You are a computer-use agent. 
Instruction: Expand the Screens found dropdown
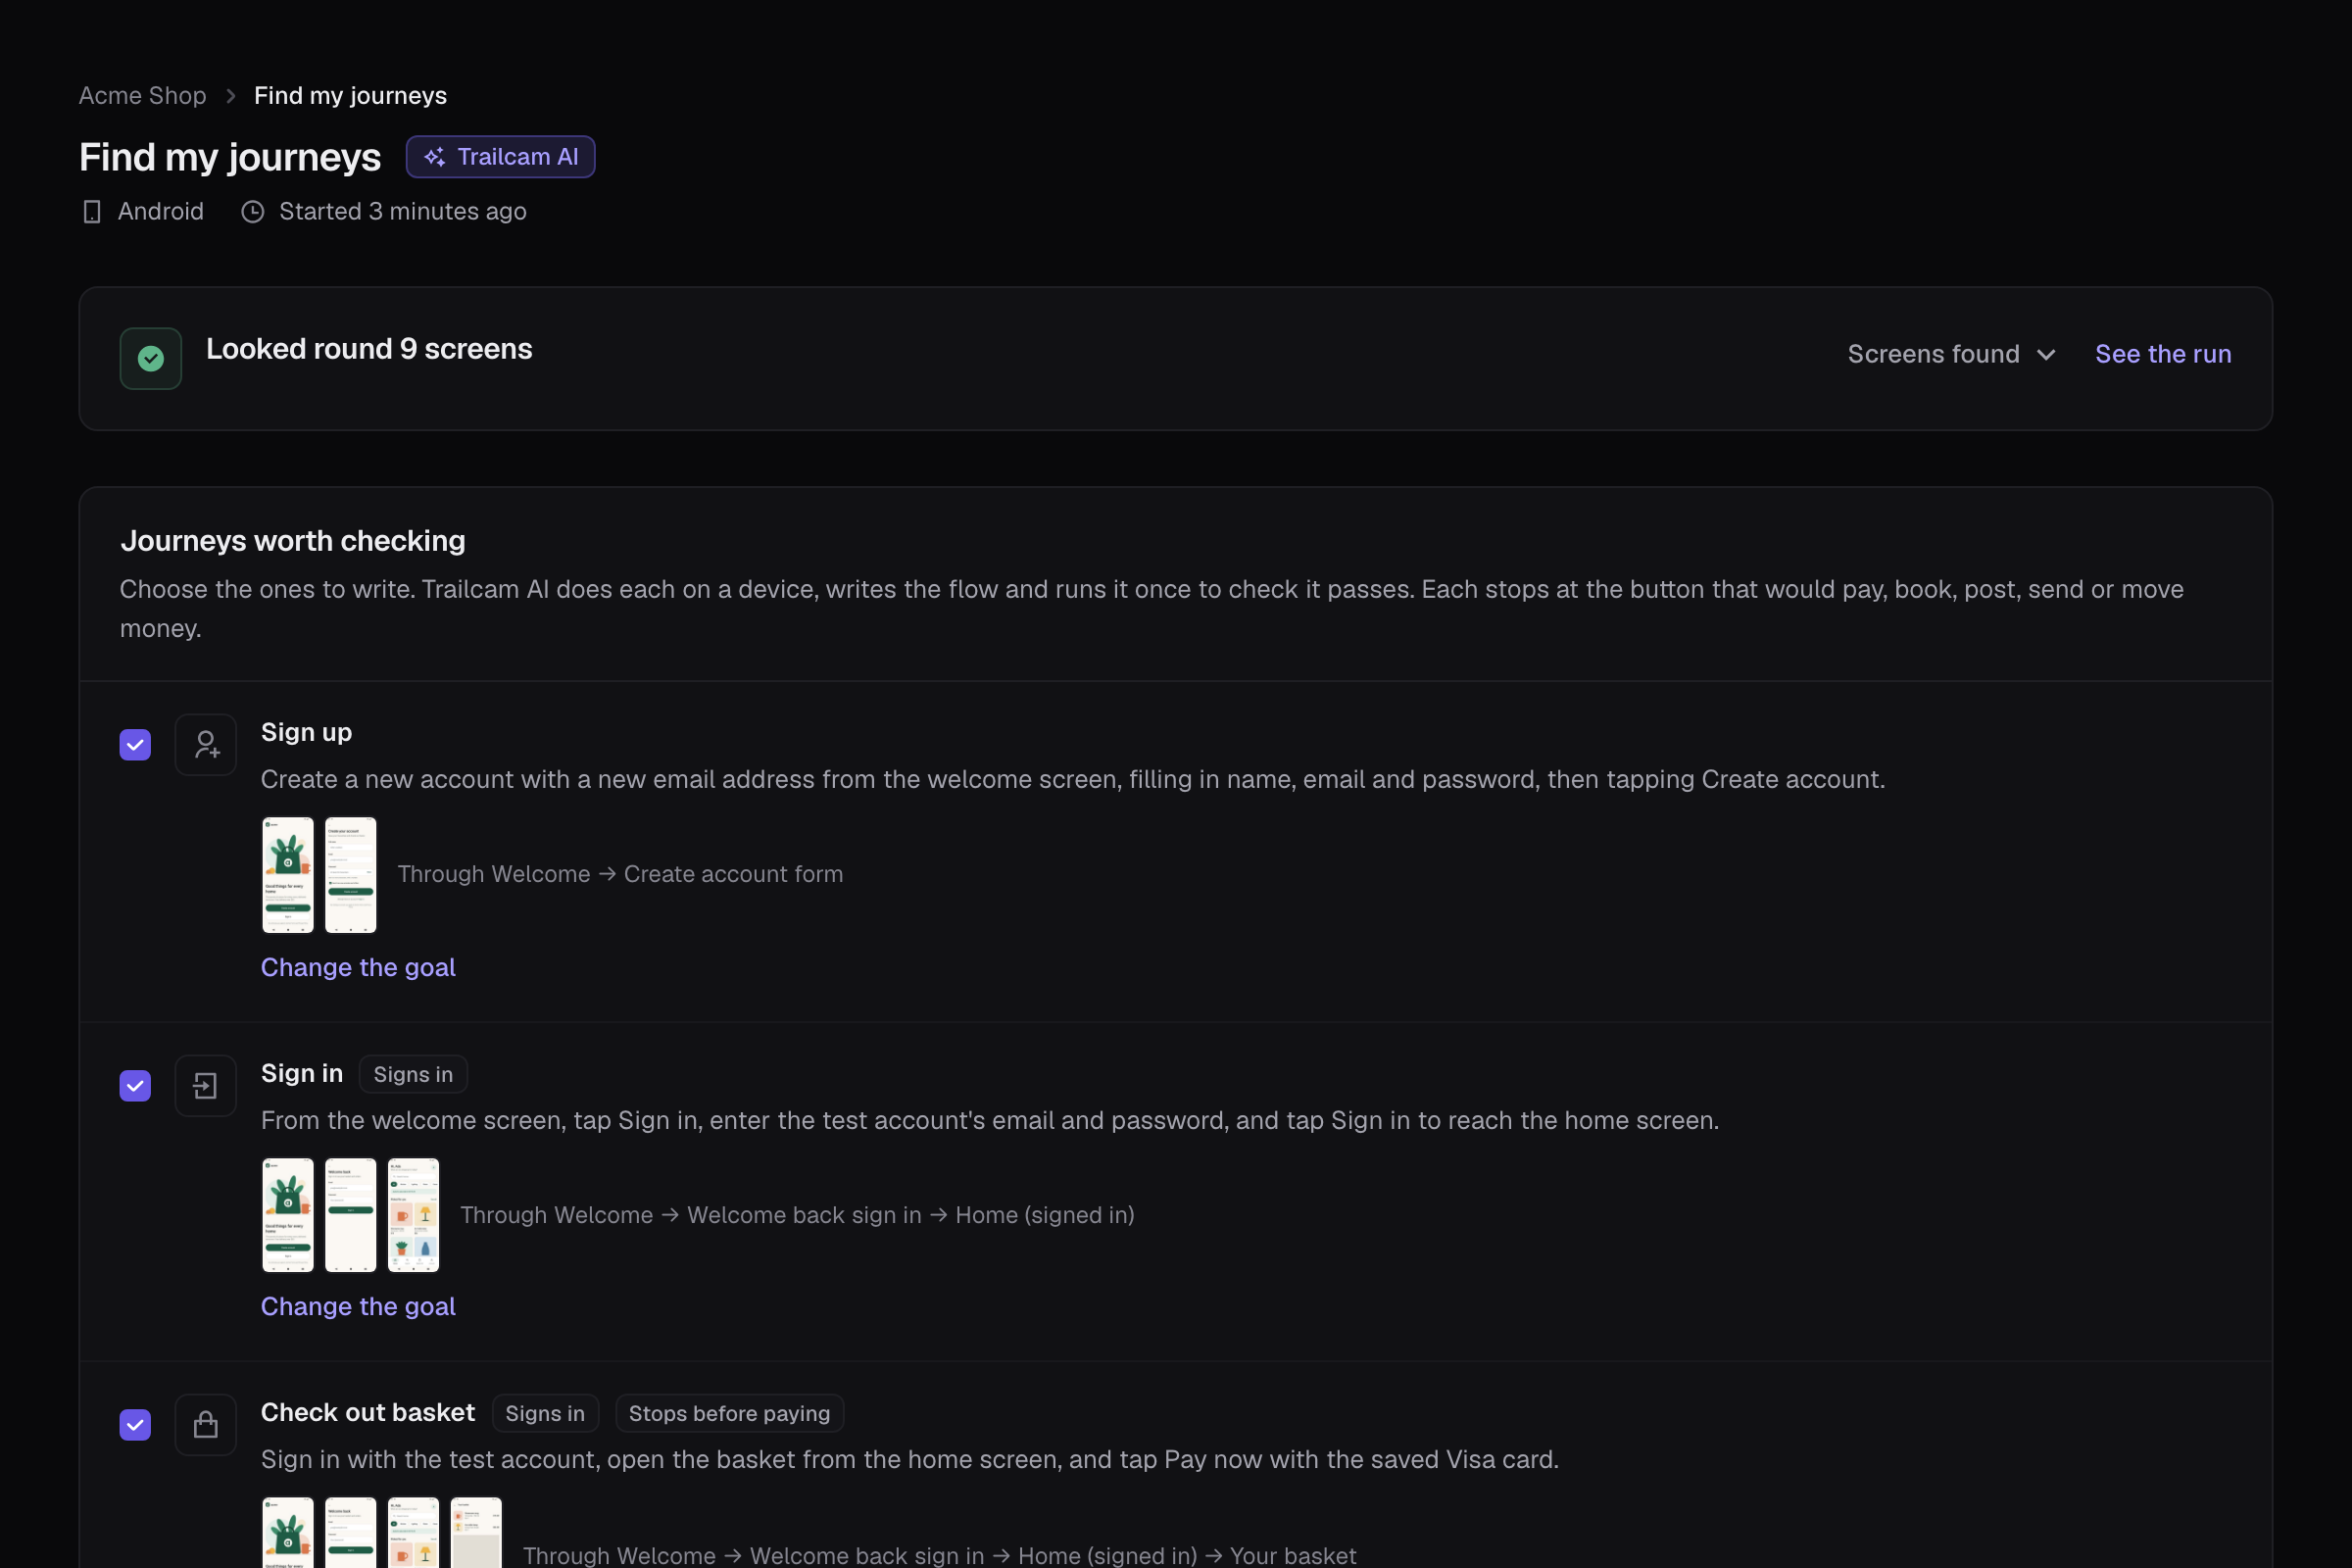pyautogui.click(x=1952, y=354)
